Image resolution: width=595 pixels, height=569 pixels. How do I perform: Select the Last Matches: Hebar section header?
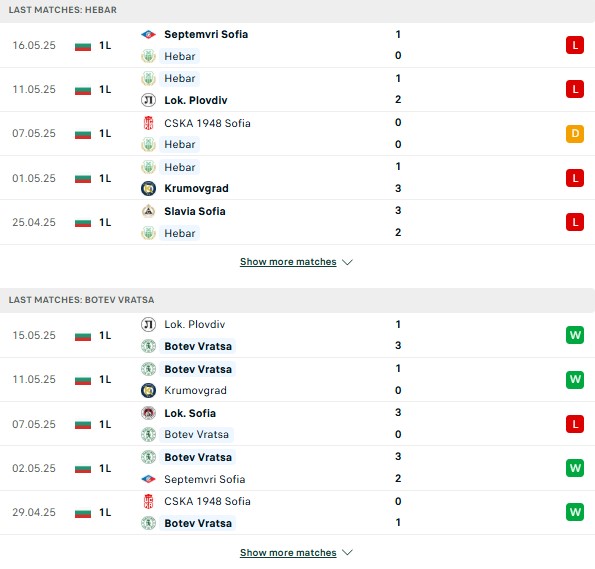point(298,10)
